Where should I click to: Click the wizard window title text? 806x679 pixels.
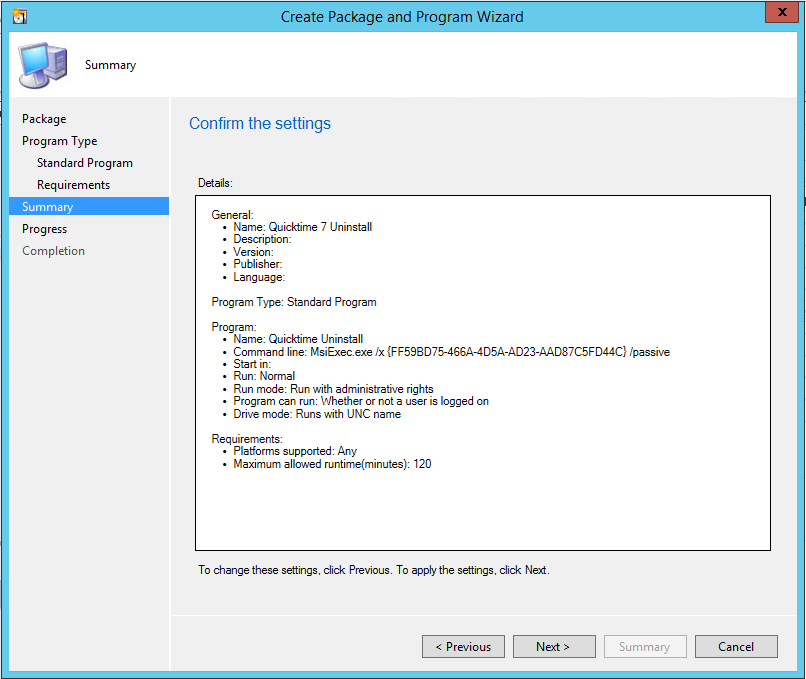pos(402,17)
